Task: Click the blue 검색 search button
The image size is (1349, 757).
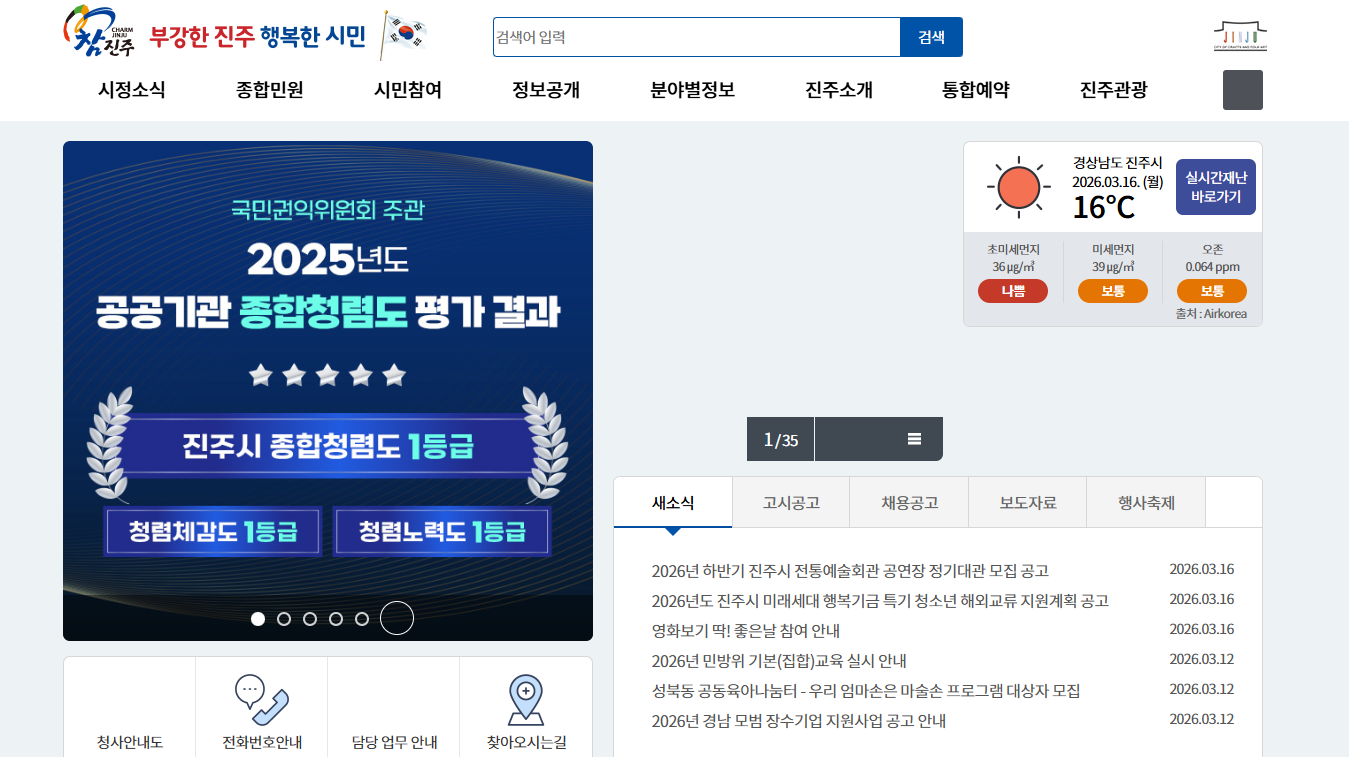Action: click(x=931, y=37)
